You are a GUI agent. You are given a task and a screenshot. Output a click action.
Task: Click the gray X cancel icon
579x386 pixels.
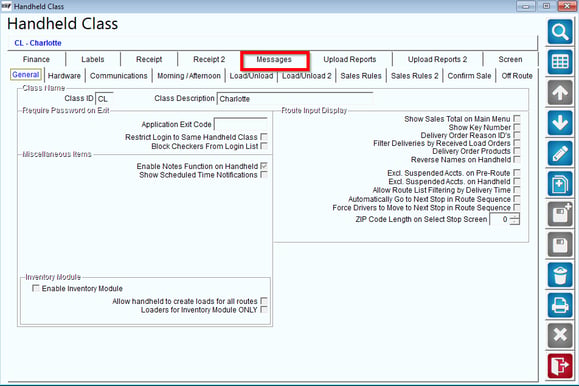(x=560, y=335)
